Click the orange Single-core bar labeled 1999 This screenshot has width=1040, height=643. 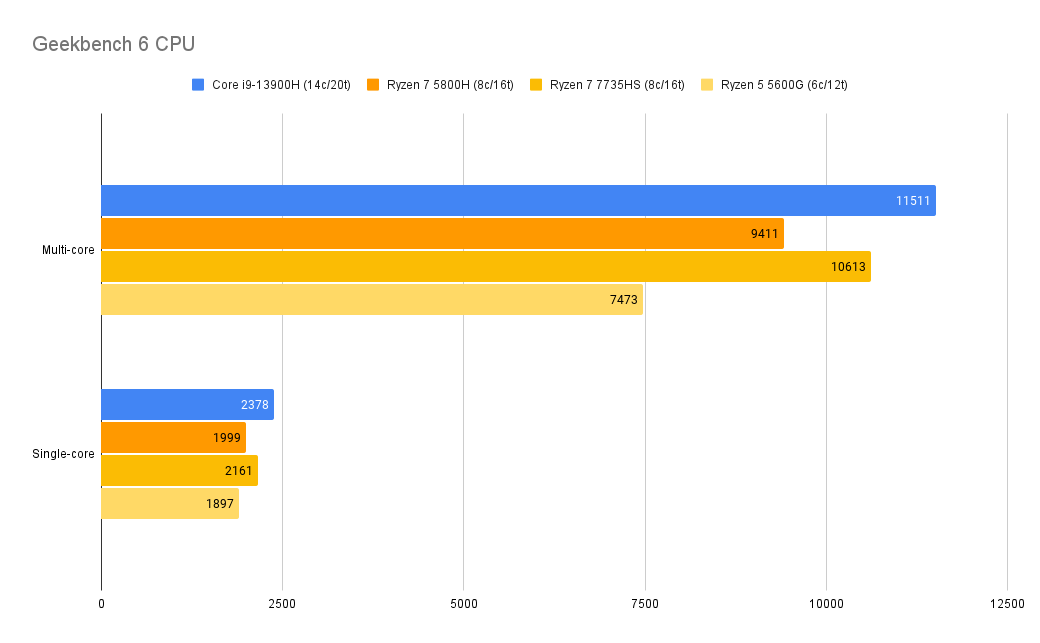173,438
